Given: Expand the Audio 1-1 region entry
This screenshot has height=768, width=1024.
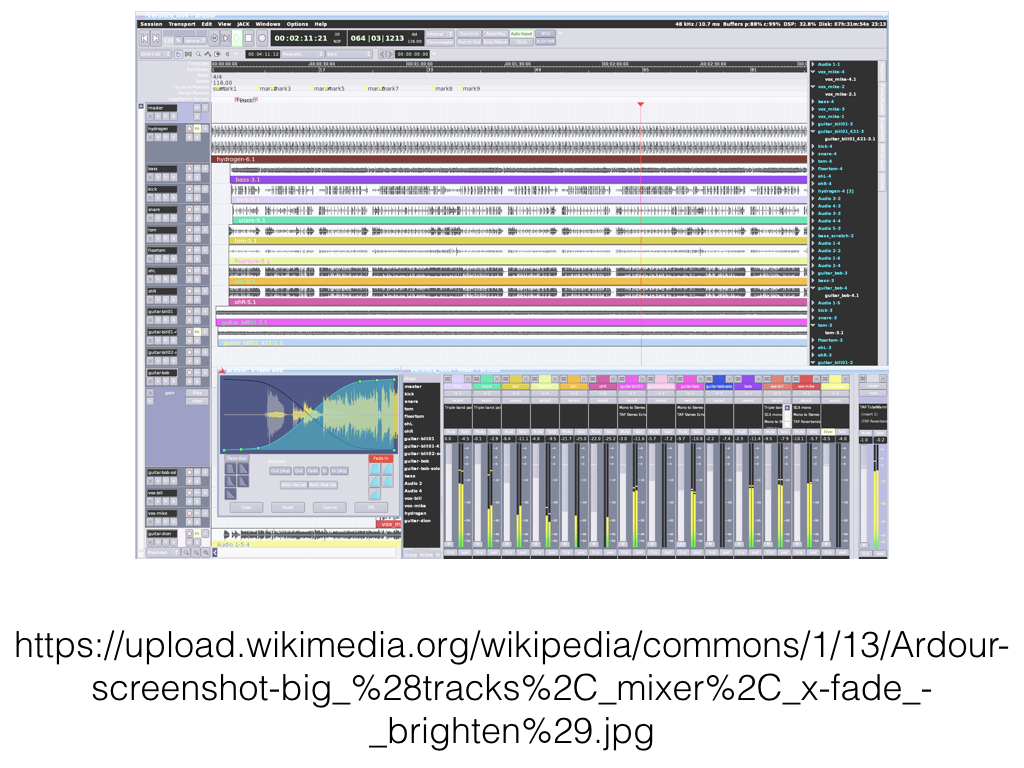Looking at the screenshot, I should 812,64.
